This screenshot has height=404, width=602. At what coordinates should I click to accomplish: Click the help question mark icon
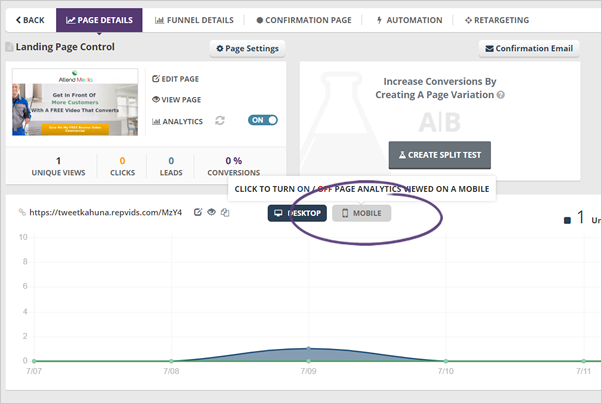pos(500,95)
